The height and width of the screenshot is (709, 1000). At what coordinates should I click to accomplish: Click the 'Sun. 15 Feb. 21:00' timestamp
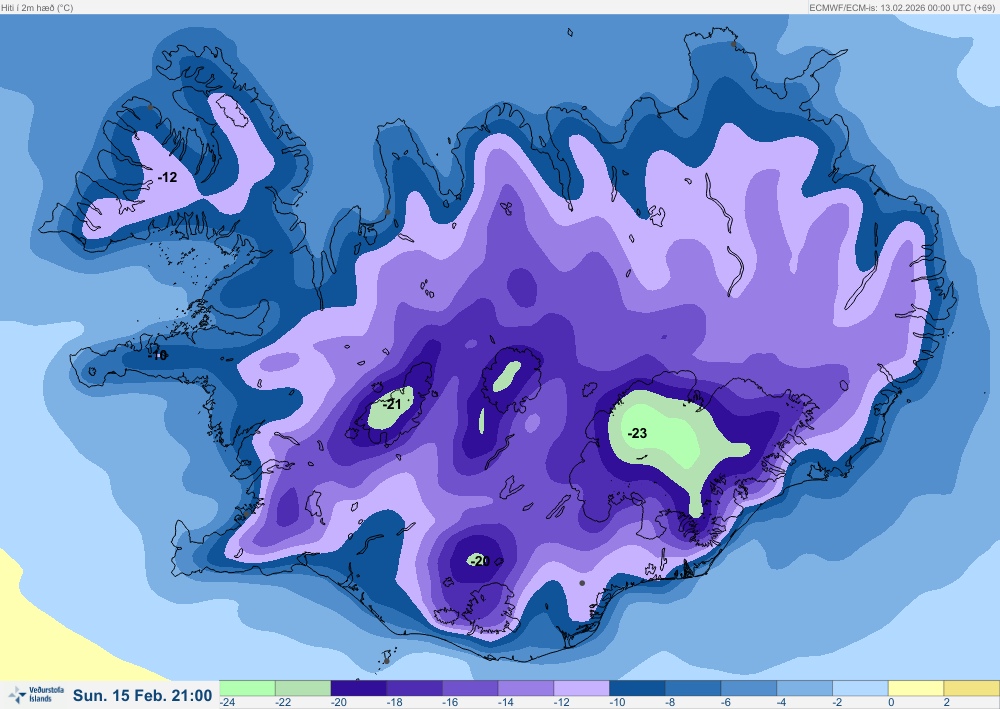pyautogui.click(x=142, y=695)
